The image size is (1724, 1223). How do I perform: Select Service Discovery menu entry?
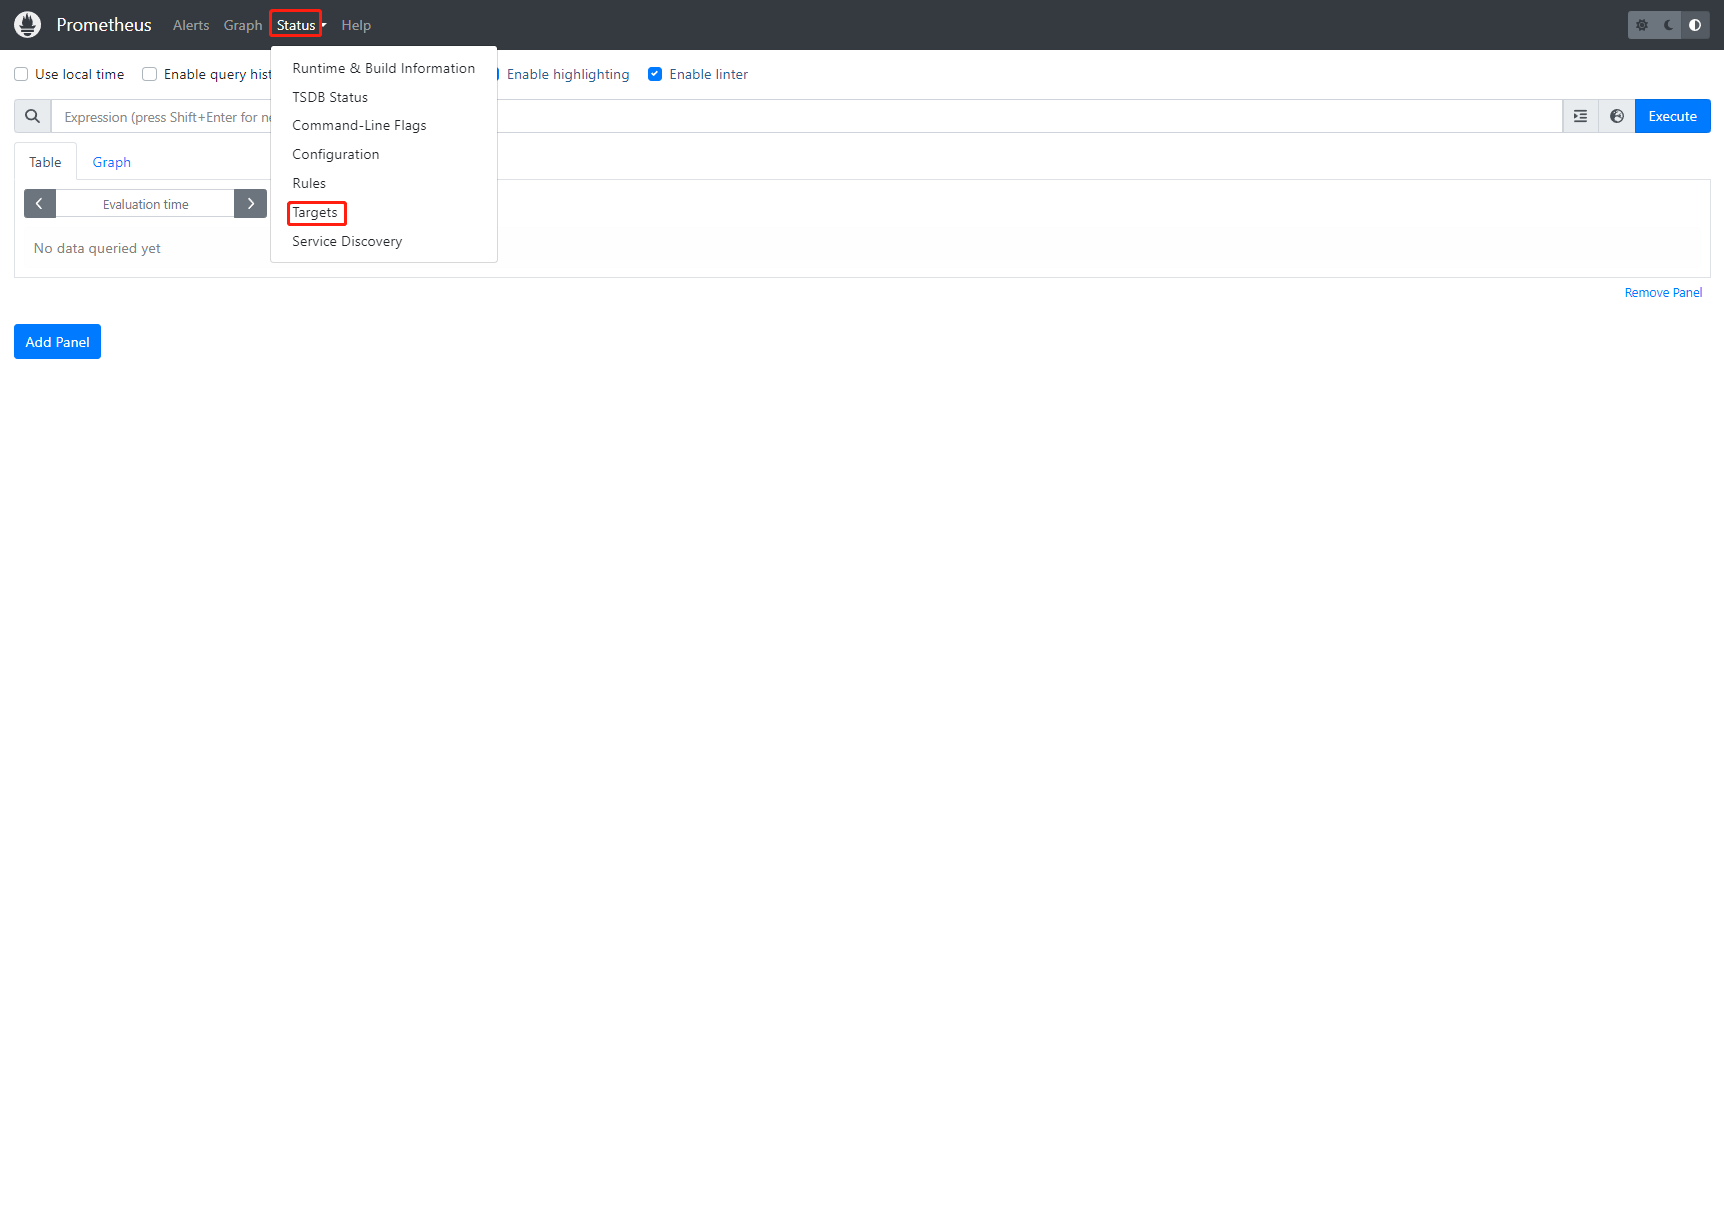(384, 241)
